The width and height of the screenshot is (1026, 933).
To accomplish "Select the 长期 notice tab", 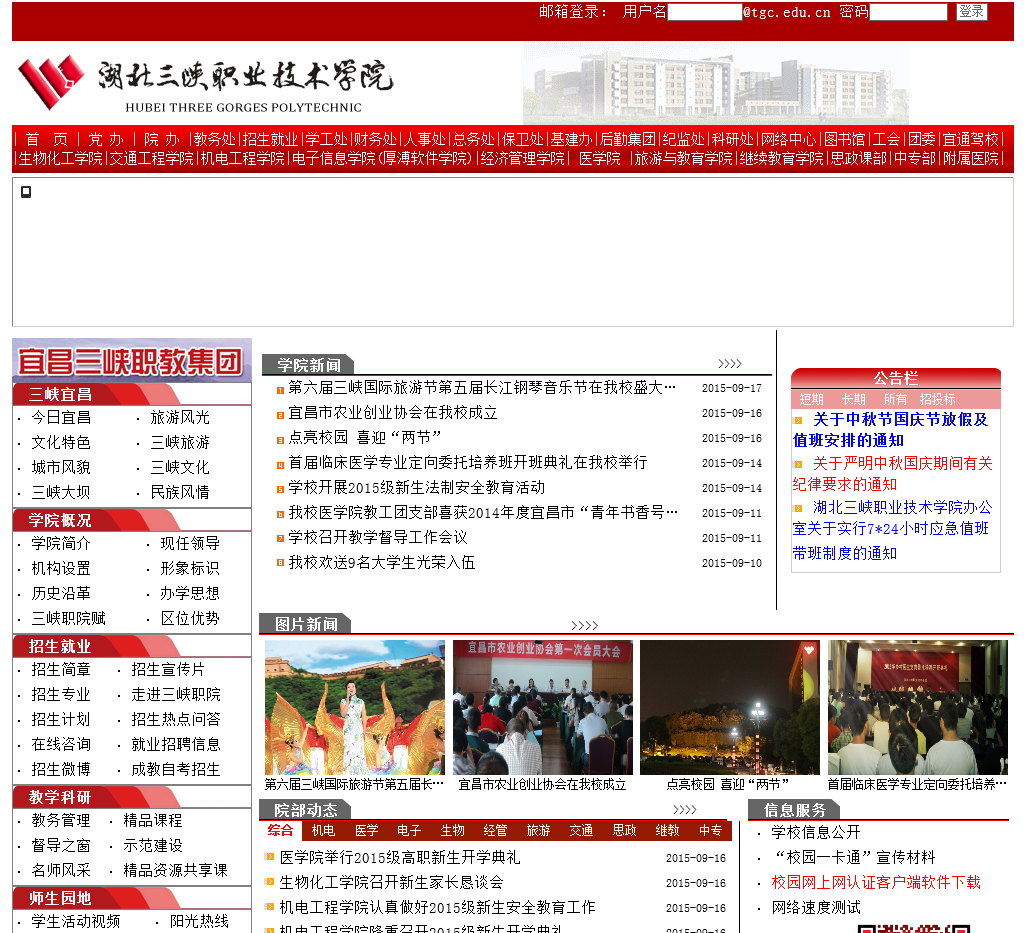I will click(853, 399).
